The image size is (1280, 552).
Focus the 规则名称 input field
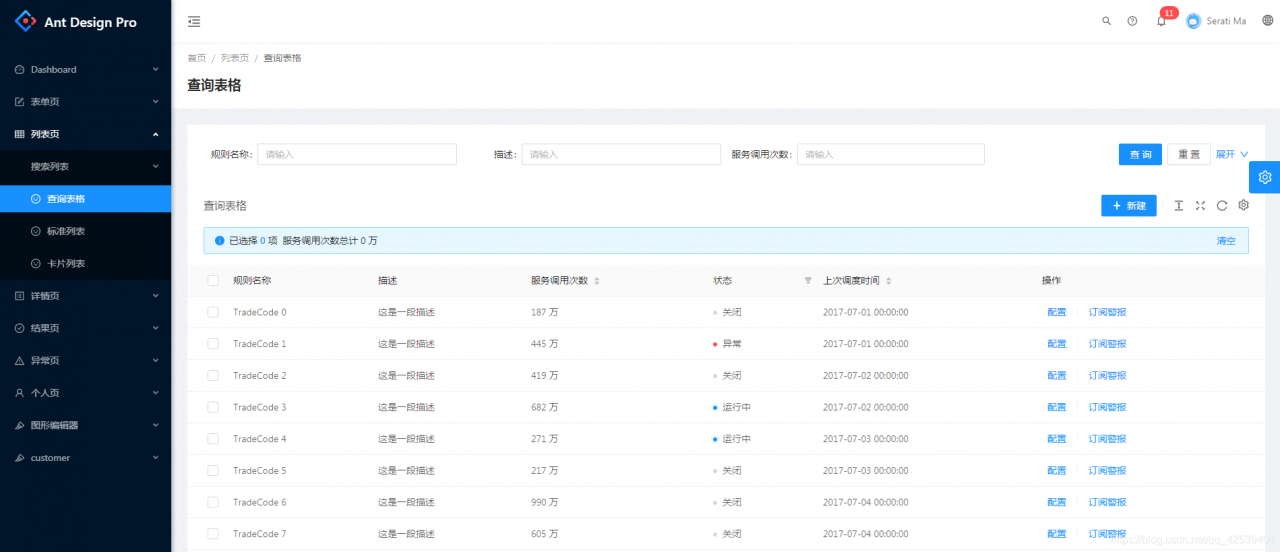point(357,154)
